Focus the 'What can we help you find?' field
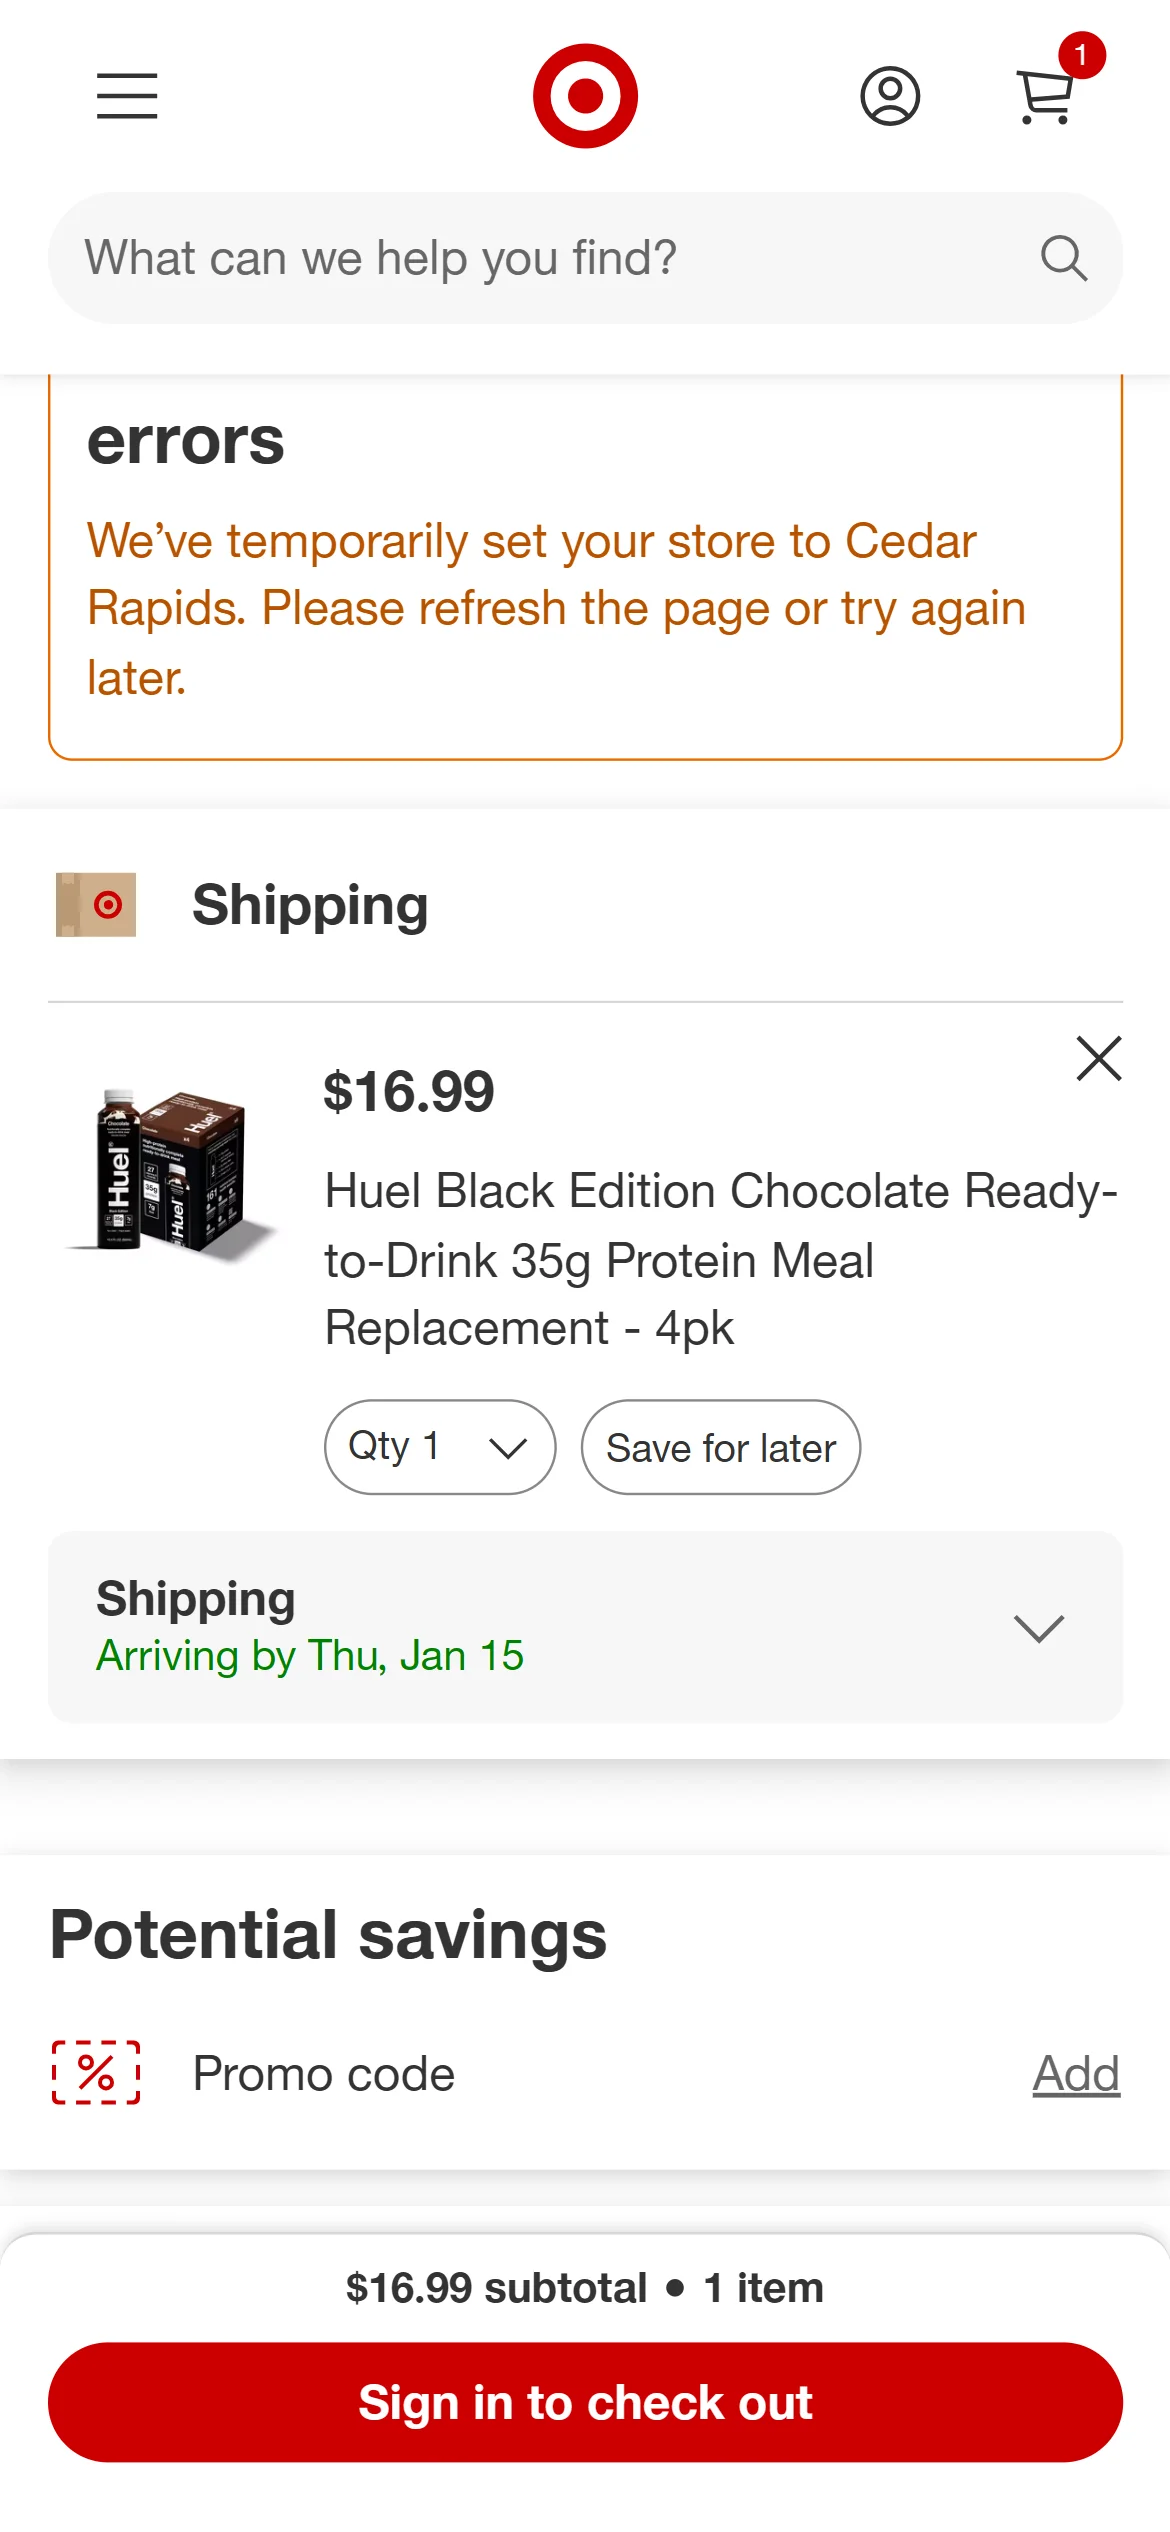 click(540, 258)
